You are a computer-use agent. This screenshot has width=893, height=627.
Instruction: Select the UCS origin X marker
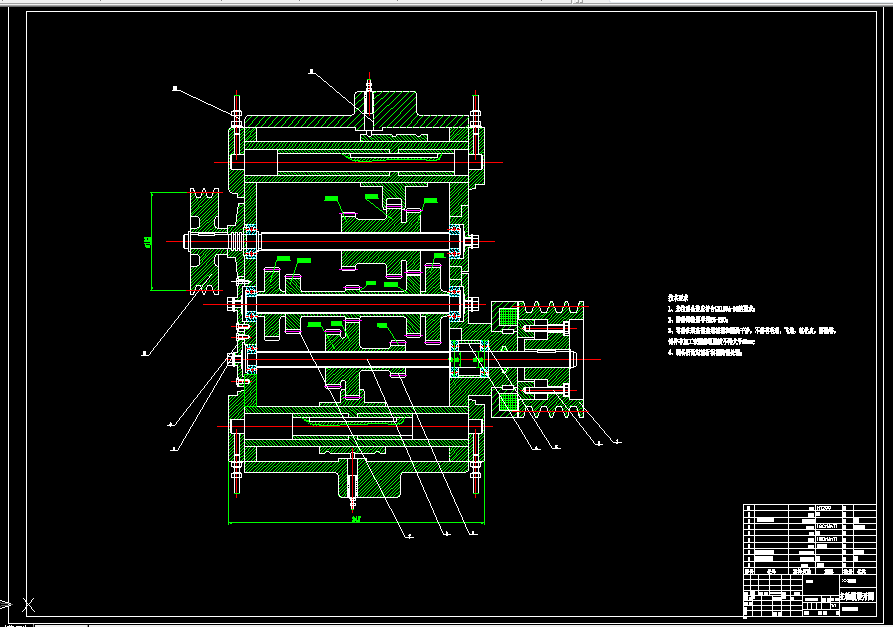(28, 605)
